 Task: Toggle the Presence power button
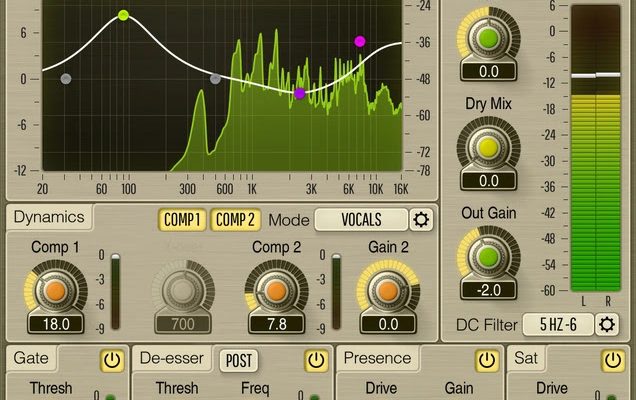(x=487, y=359)
